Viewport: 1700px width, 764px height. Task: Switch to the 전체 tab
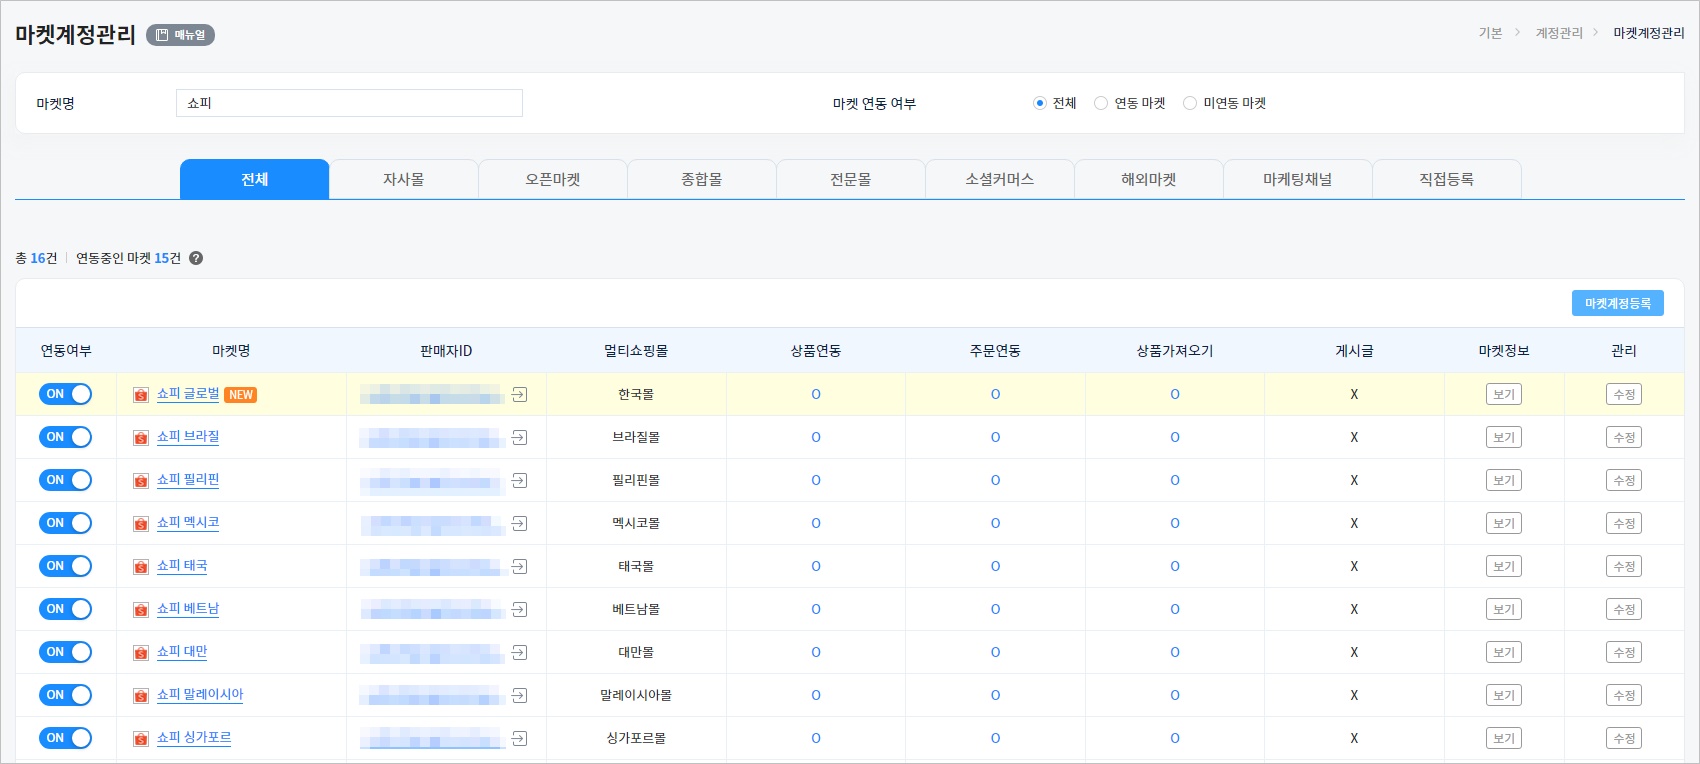click(255, 179)
